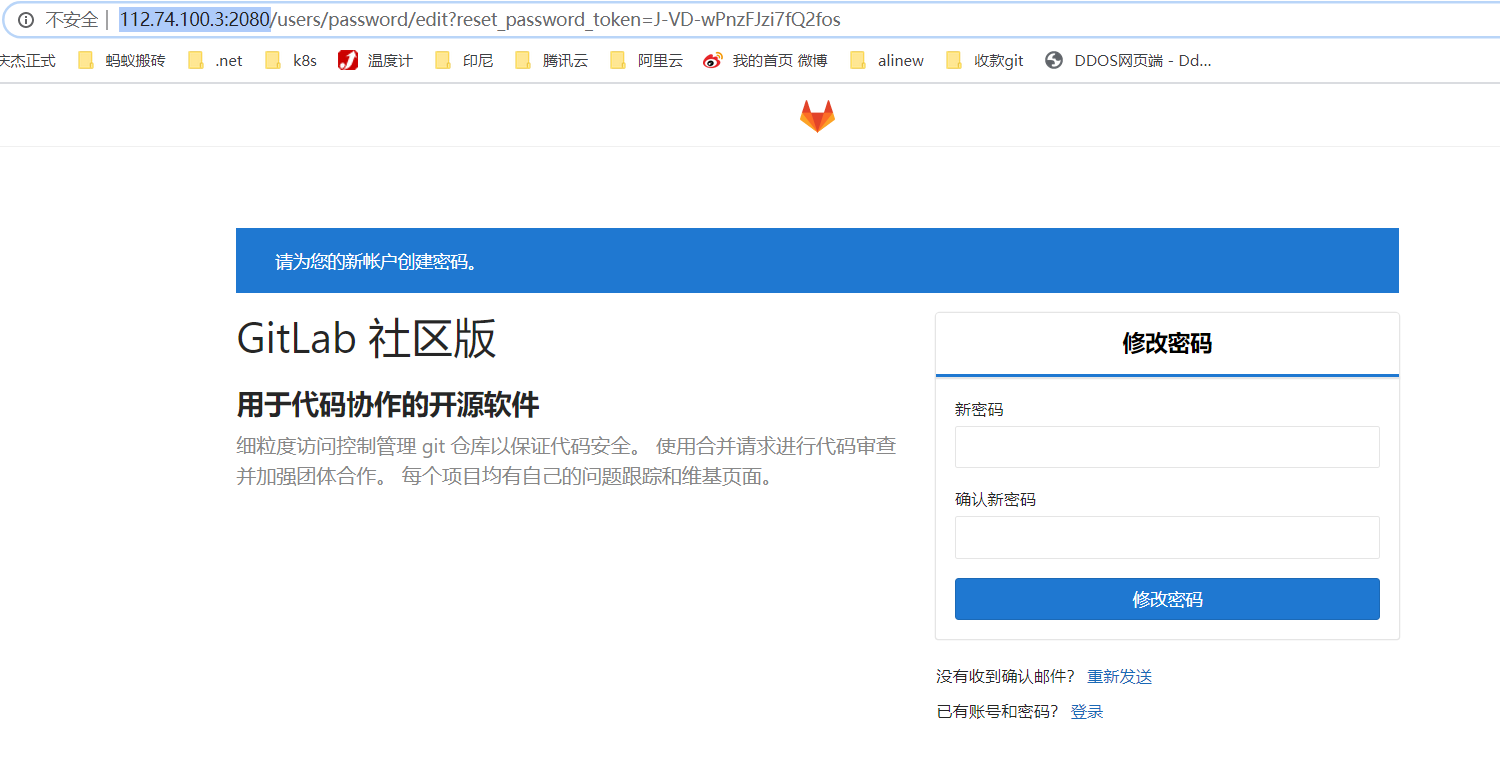Focus the 新密码 input field
This screenshot has width=1500, height=757.
(x=1167, y=447)
